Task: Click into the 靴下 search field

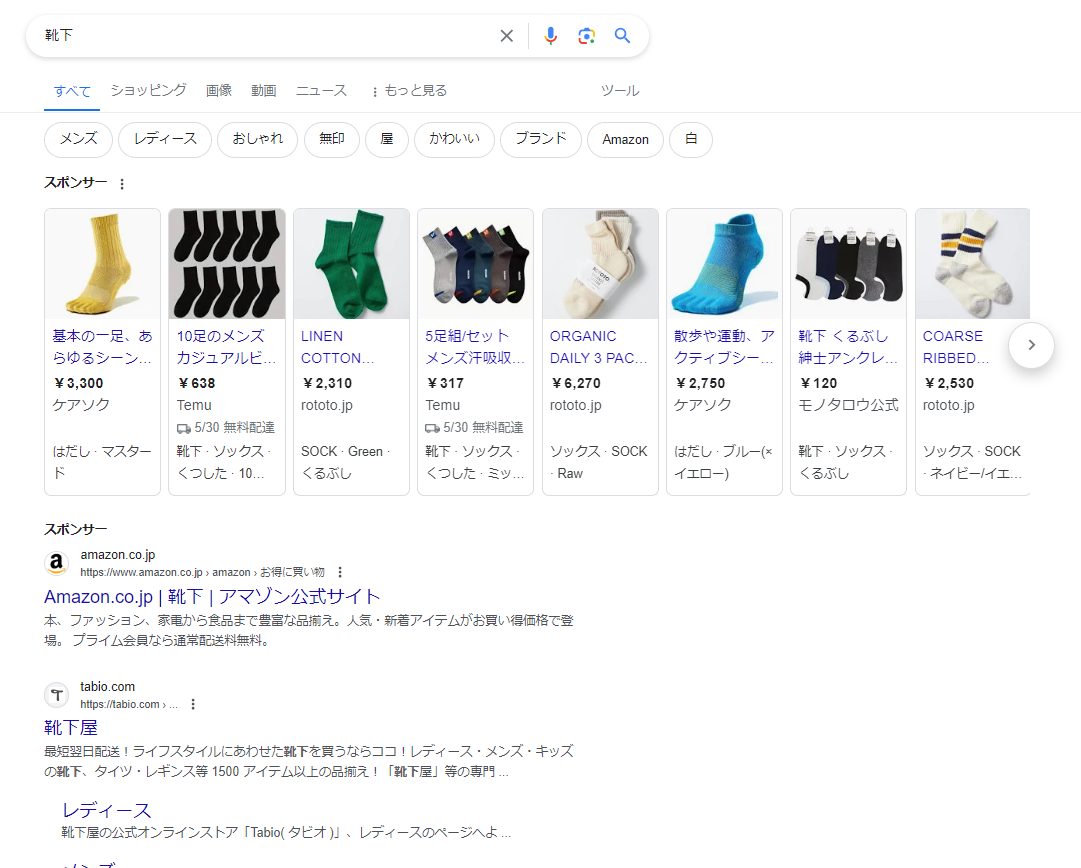Action: (x=265, y=35)
